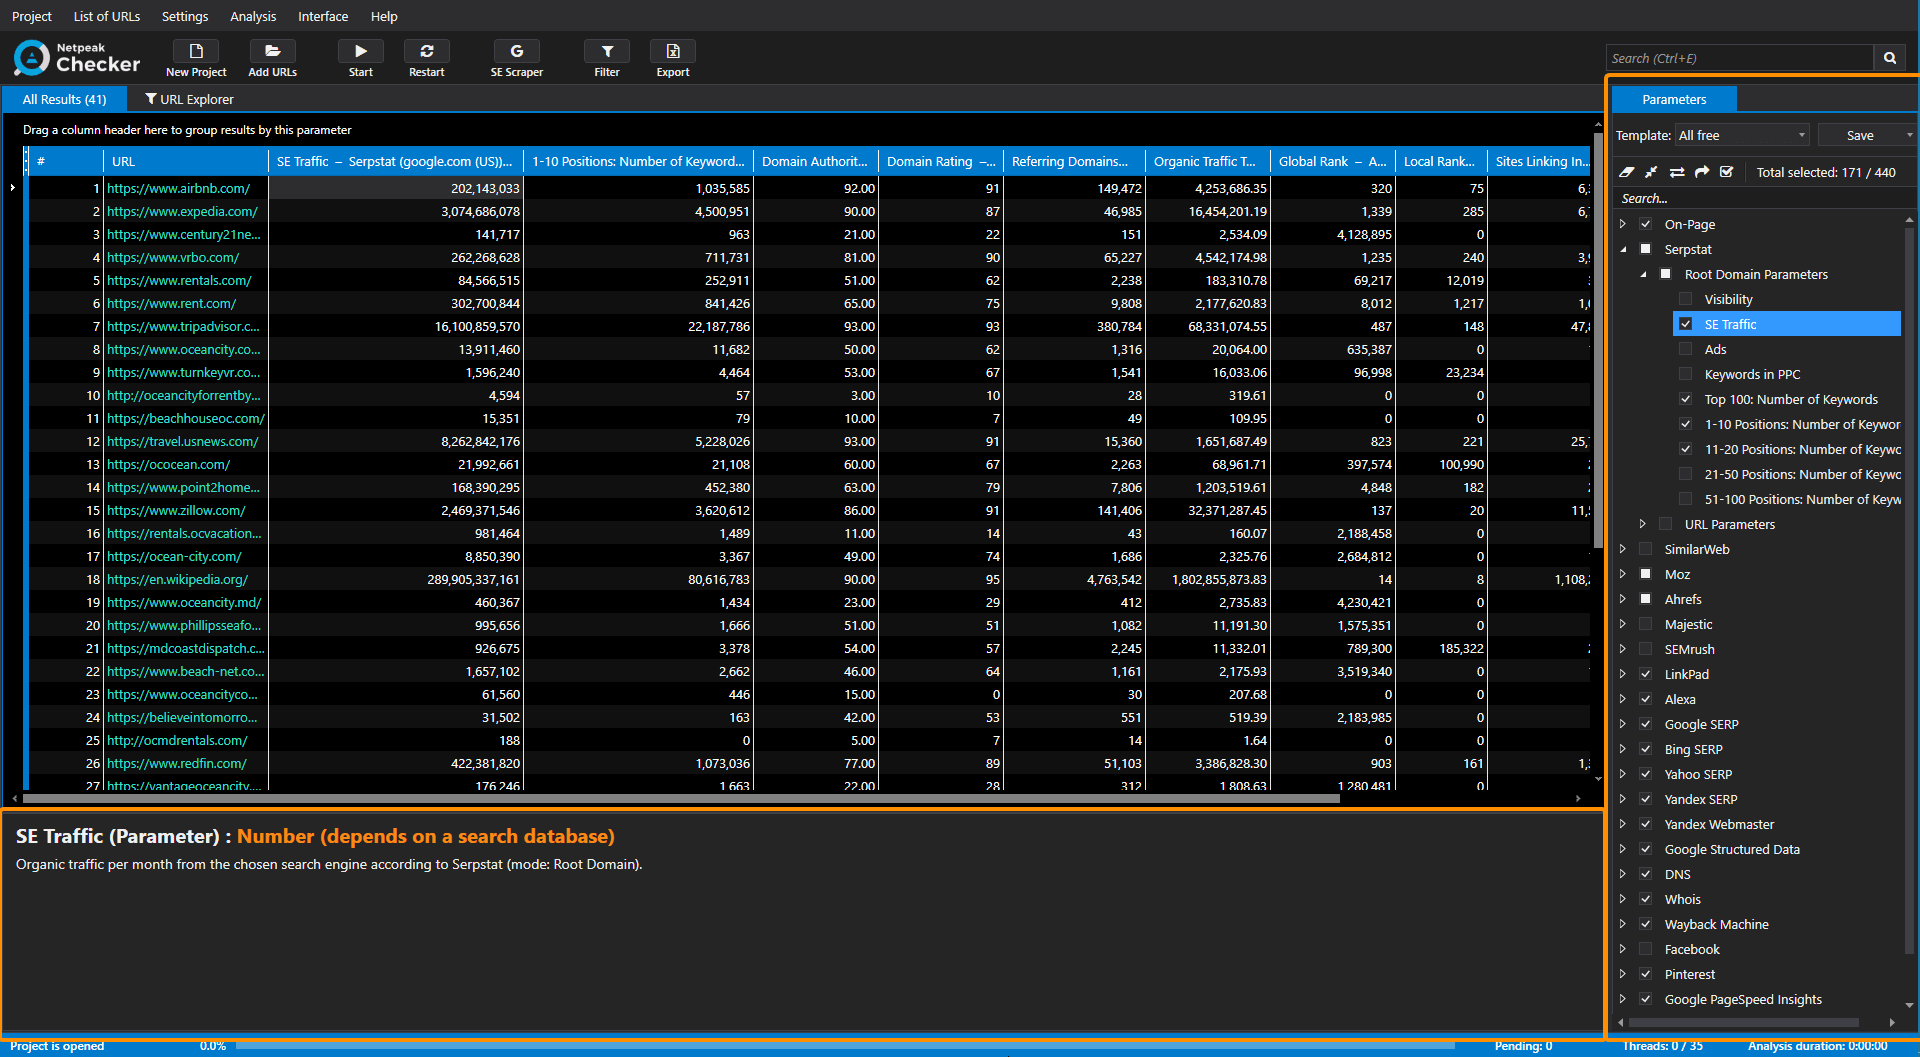Start analysis with the play icon
This screenshot has height=1057, width=1920.
(361, 51)
